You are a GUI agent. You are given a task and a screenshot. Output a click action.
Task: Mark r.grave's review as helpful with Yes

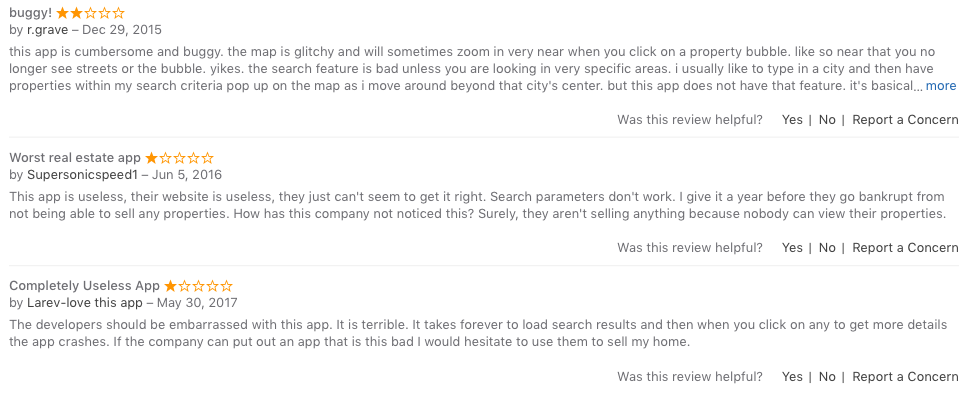[x=792, y=120]
